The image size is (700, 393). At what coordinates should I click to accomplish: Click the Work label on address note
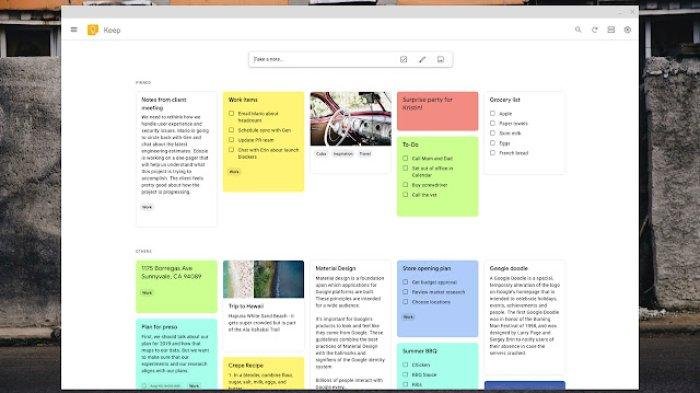pos(147,293)
